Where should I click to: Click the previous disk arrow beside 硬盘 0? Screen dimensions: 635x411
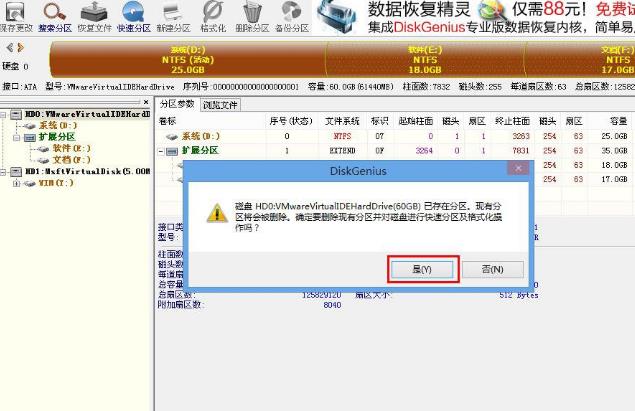point(9,47)
